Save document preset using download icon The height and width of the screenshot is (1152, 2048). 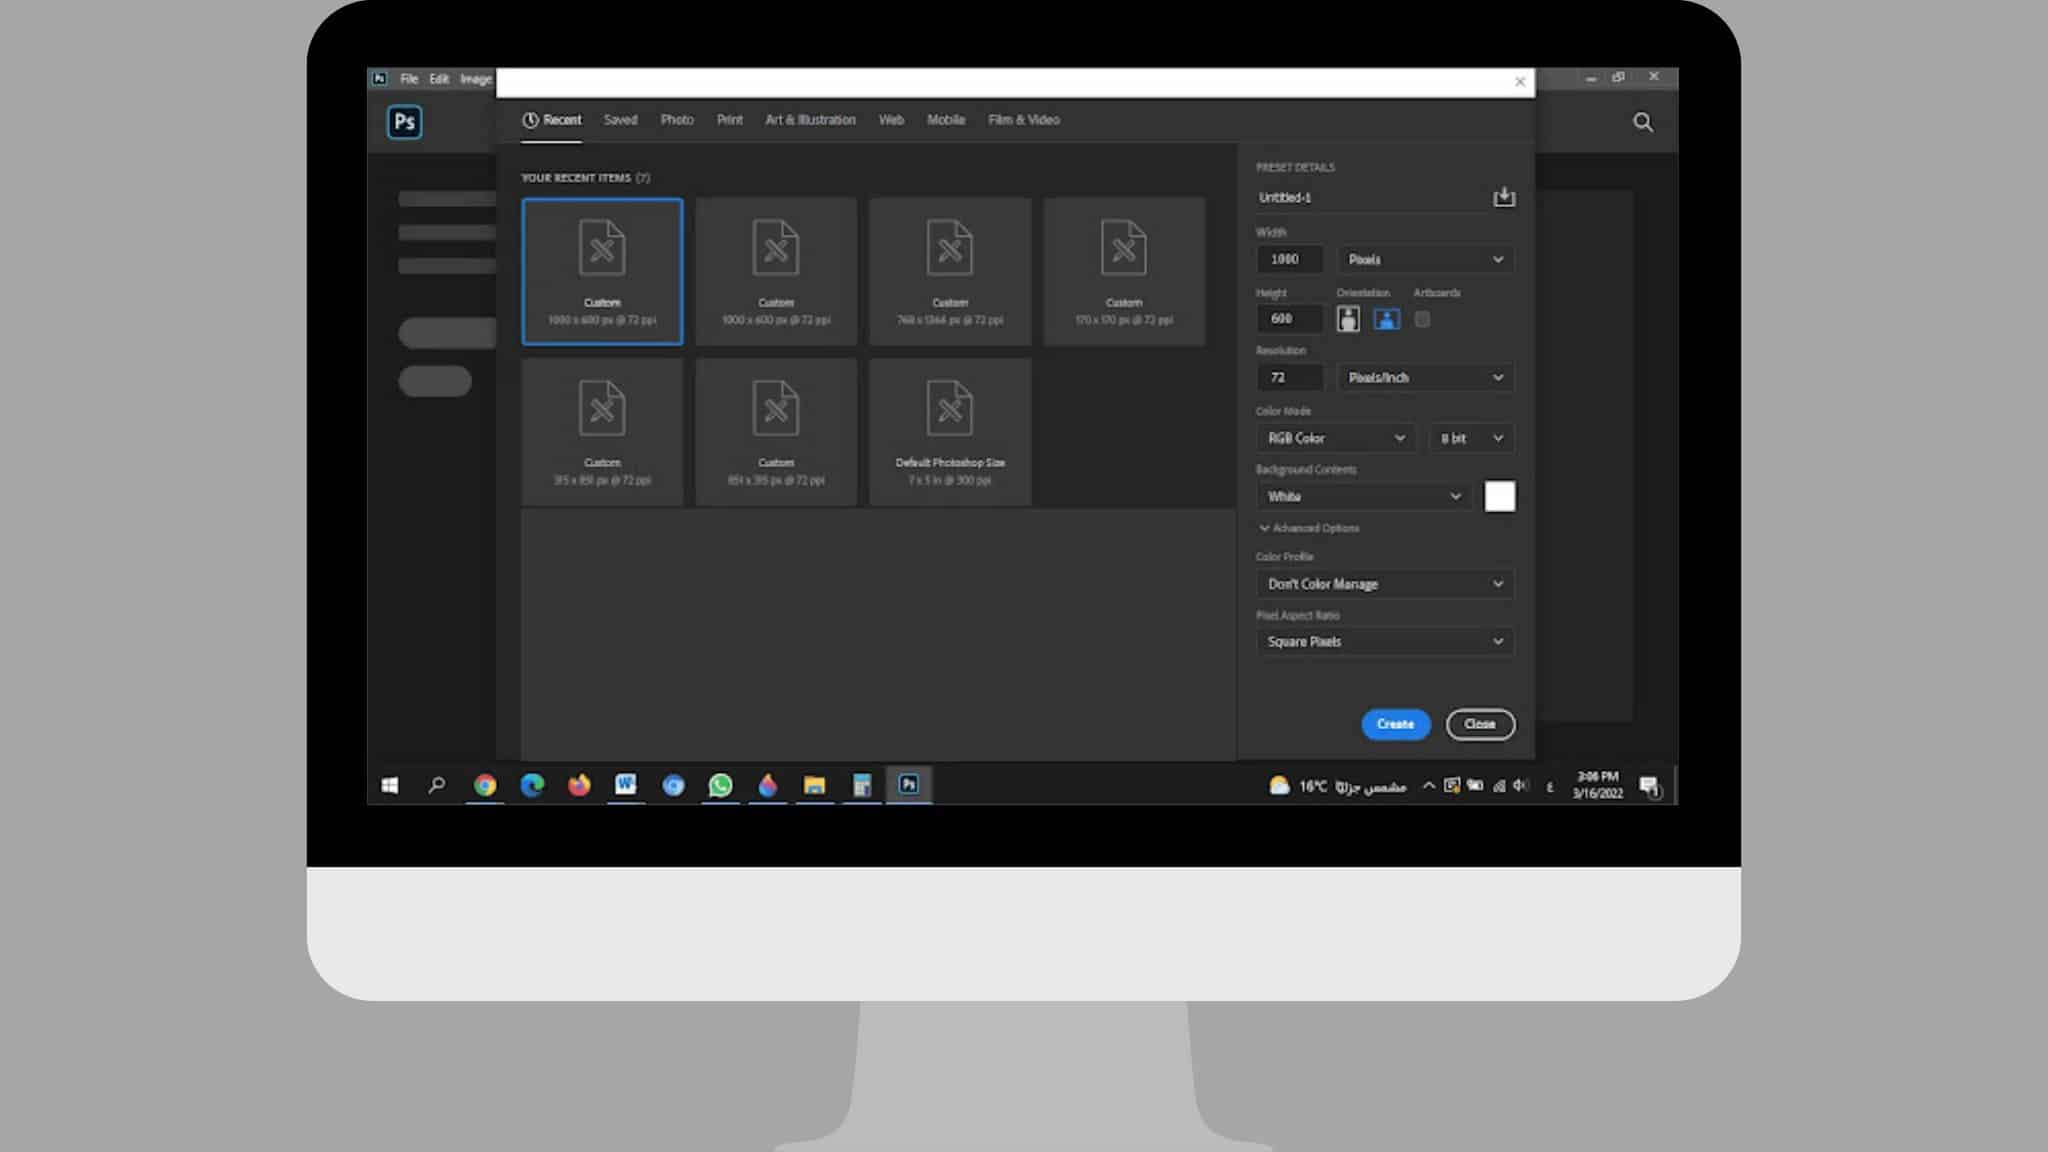1504,197
